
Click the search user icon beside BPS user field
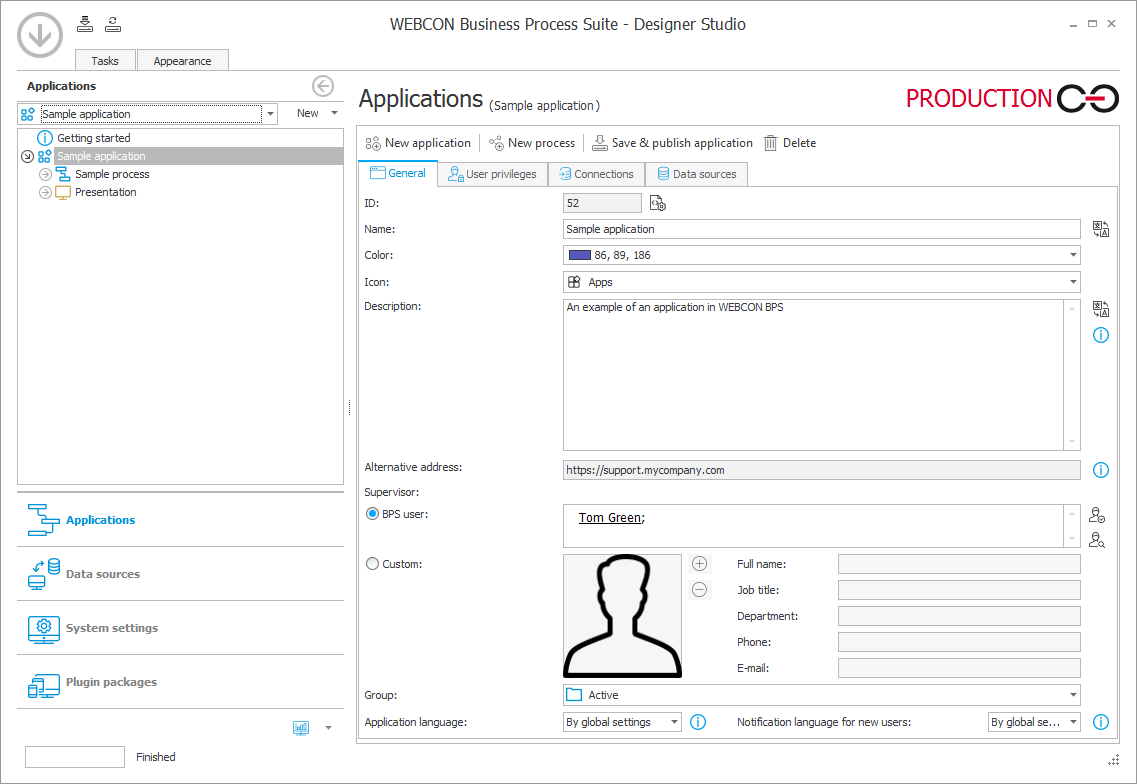[x=1097, y=540]
